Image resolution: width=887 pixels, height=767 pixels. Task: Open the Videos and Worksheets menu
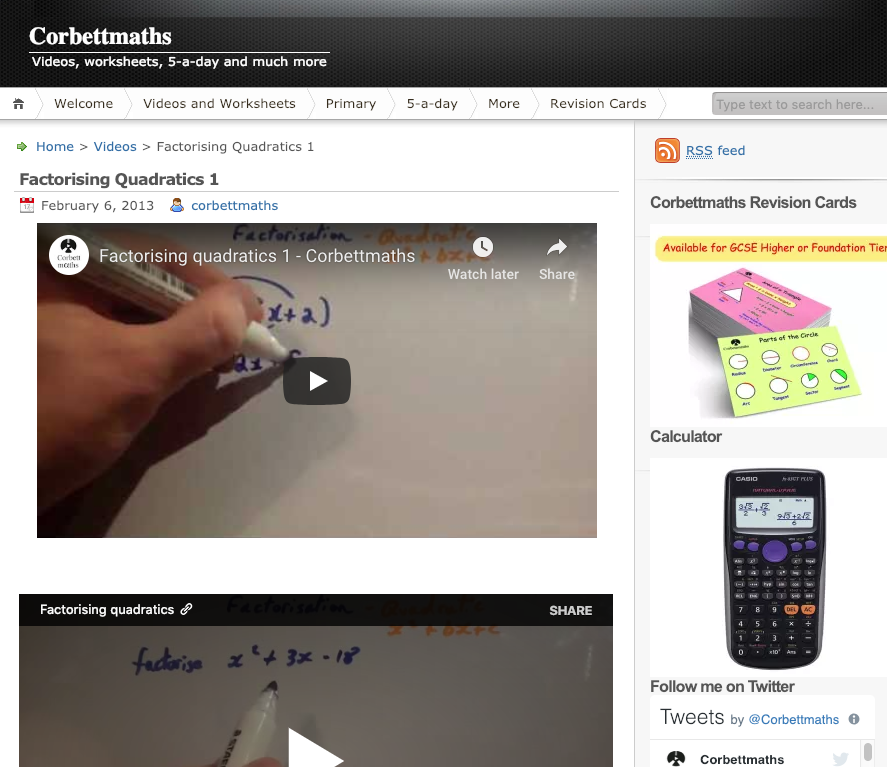[219, 104]
